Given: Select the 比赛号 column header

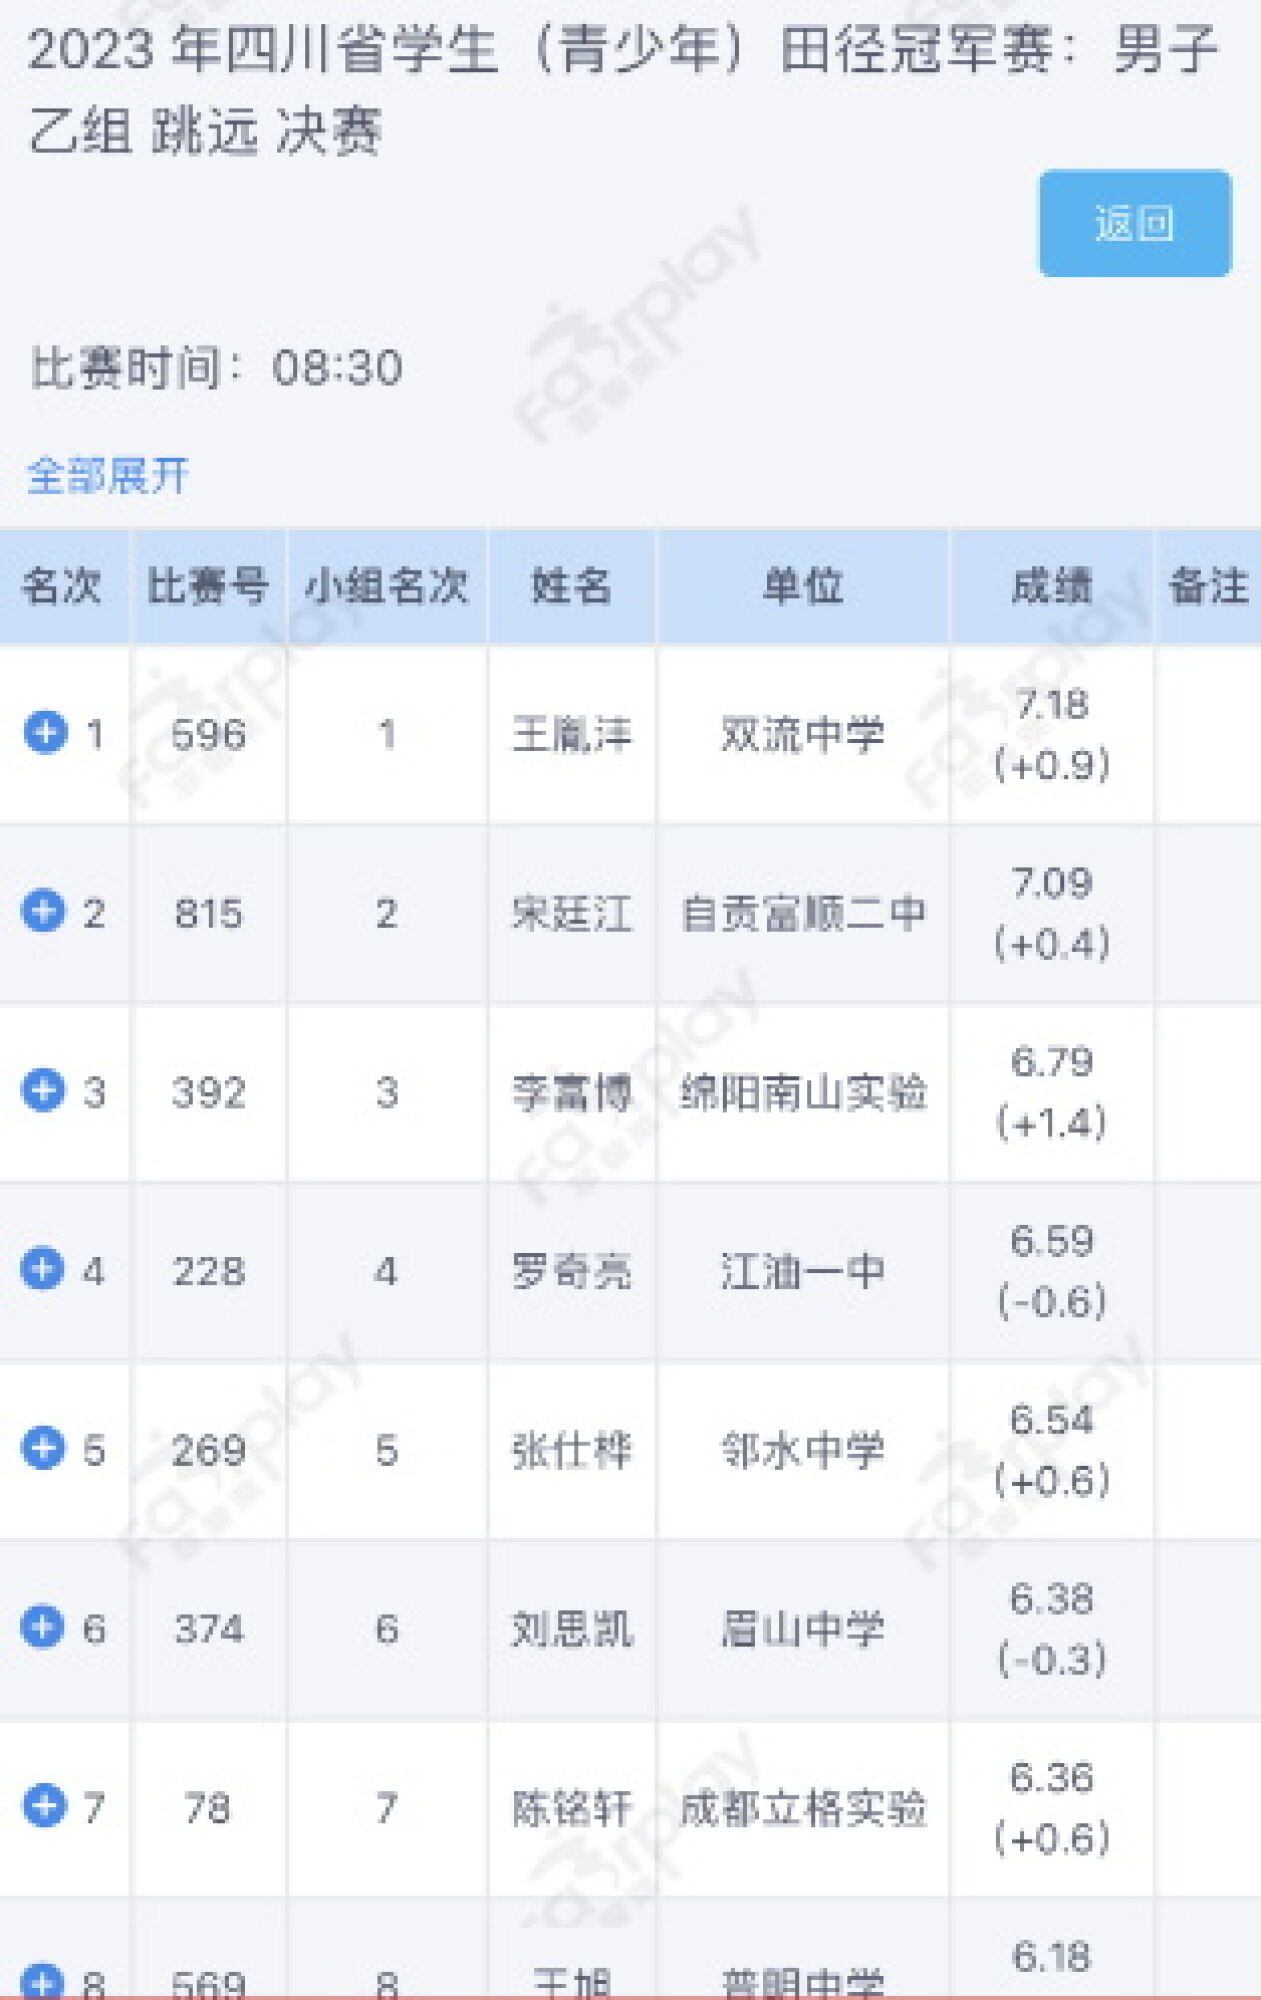Looking at the screenshot, I should 208,586.
